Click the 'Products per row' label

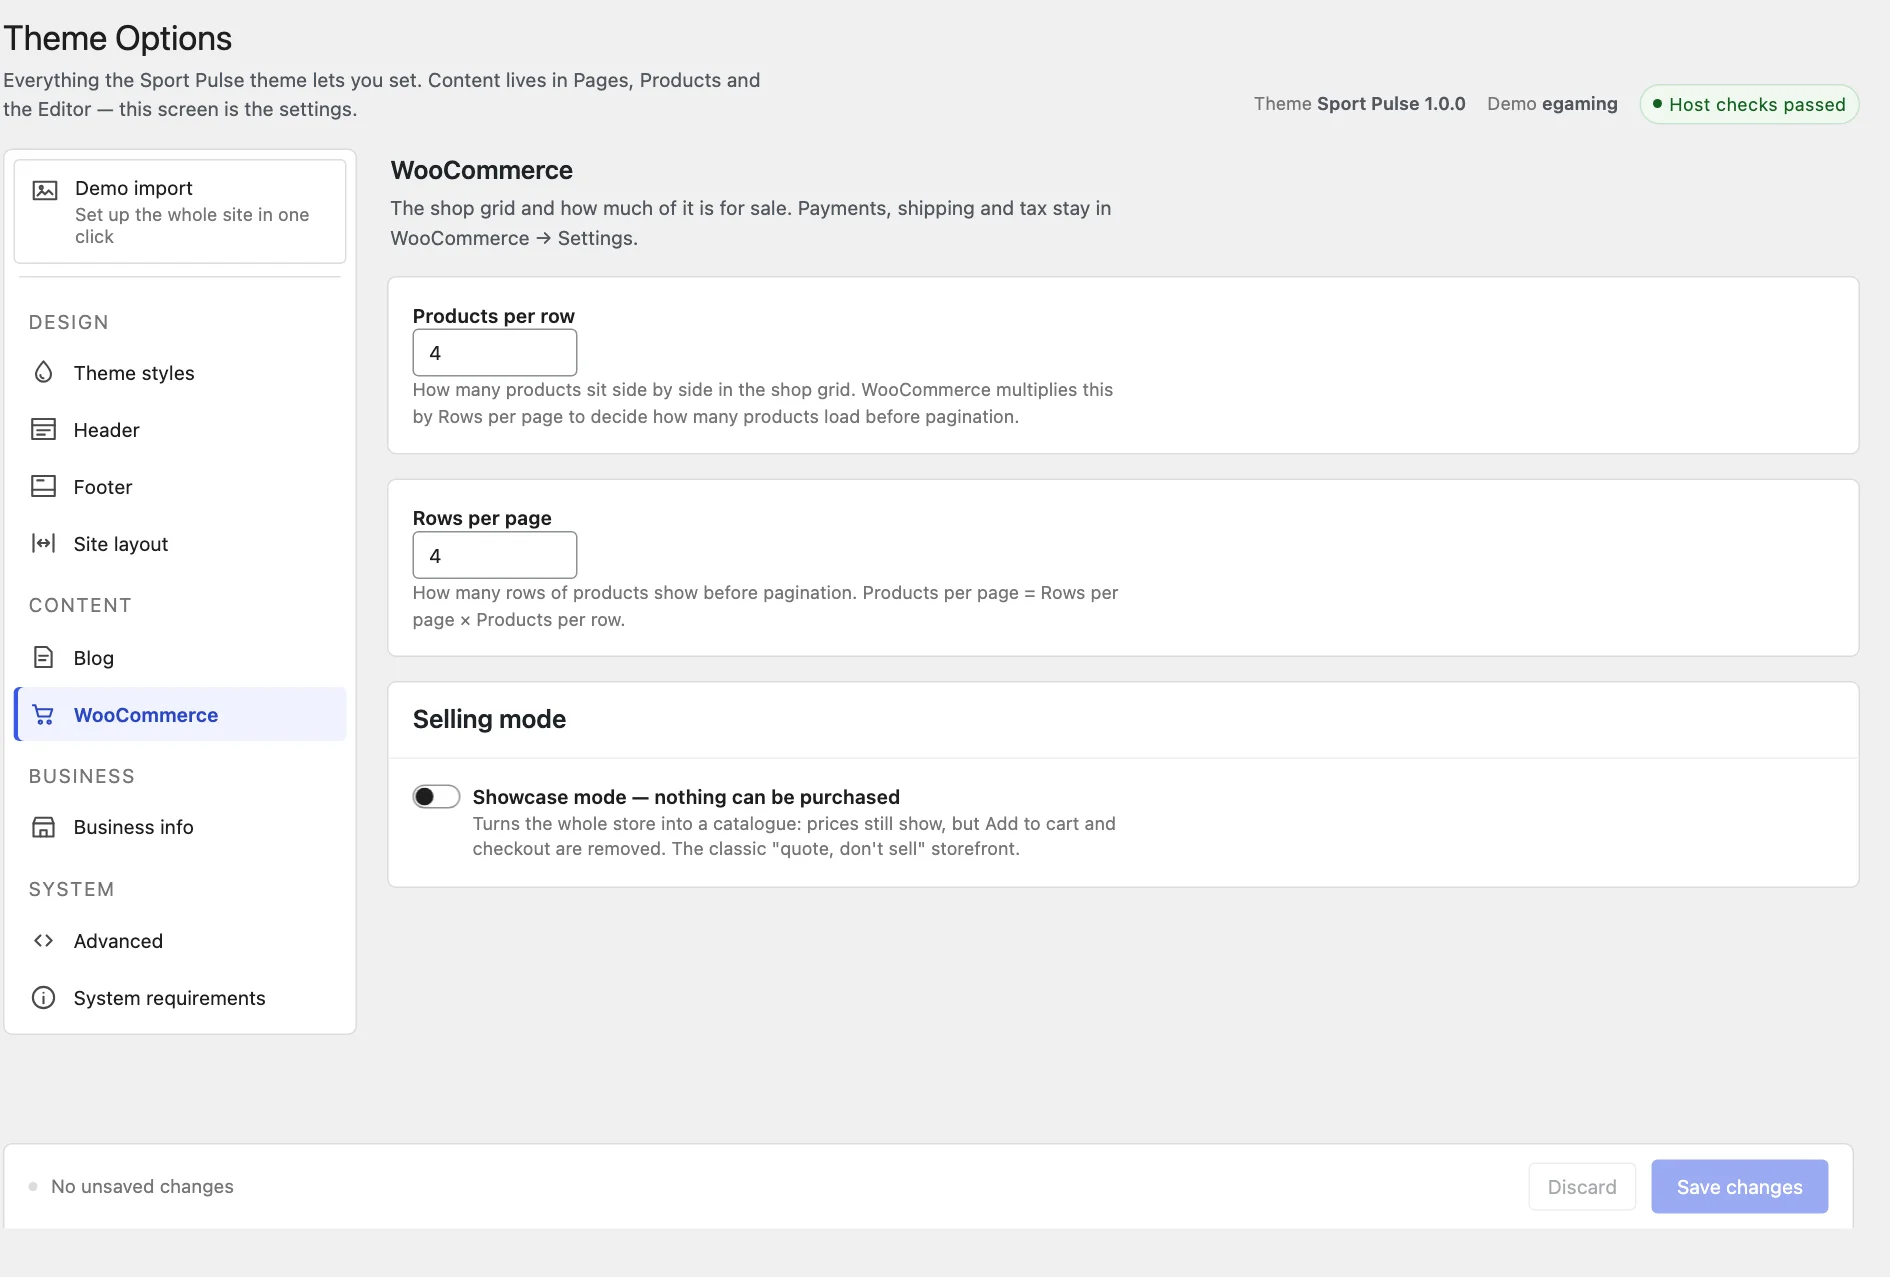494,316
